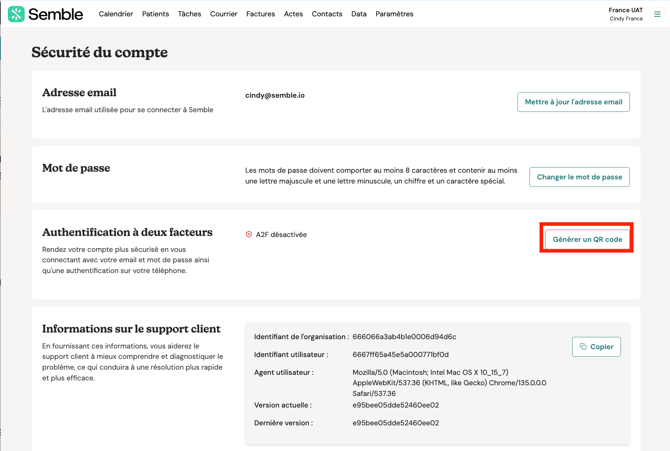Viewport: 670px width, 451px height.
Task: Click the Adresse email section heading
Action: pos(79,92)
